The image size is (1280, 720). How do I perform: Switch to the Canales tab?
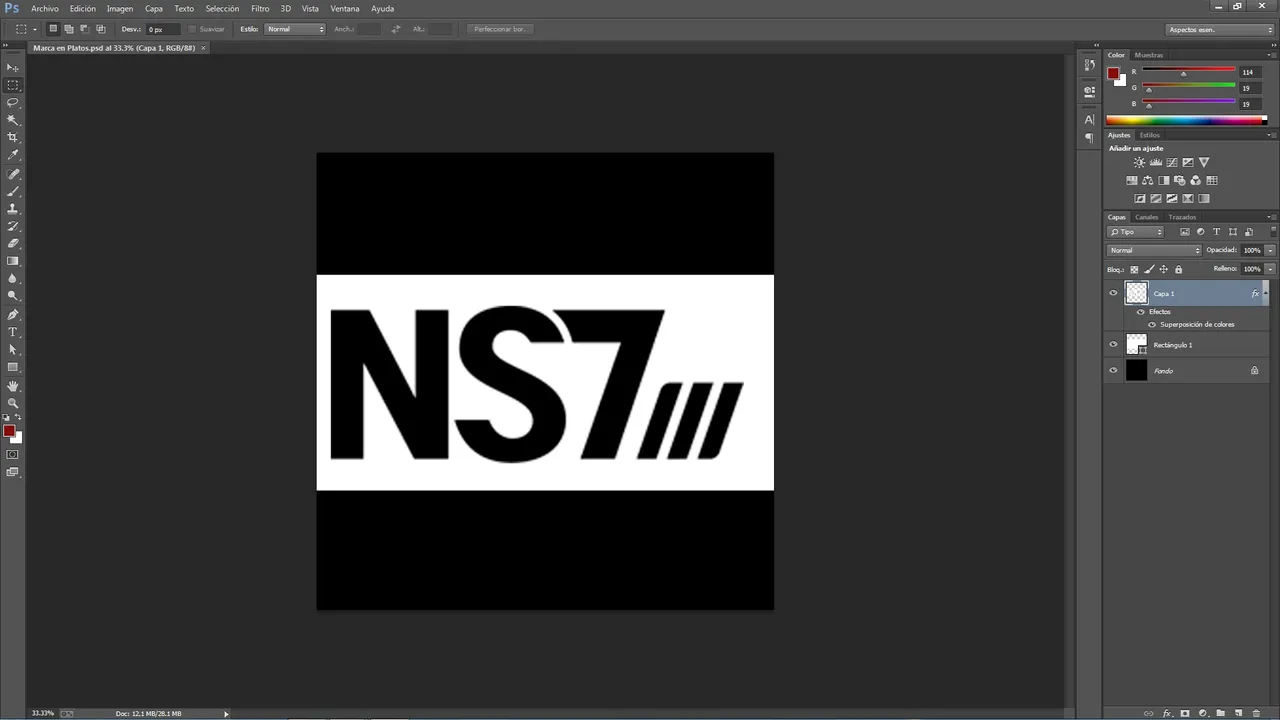point(1146,217)
